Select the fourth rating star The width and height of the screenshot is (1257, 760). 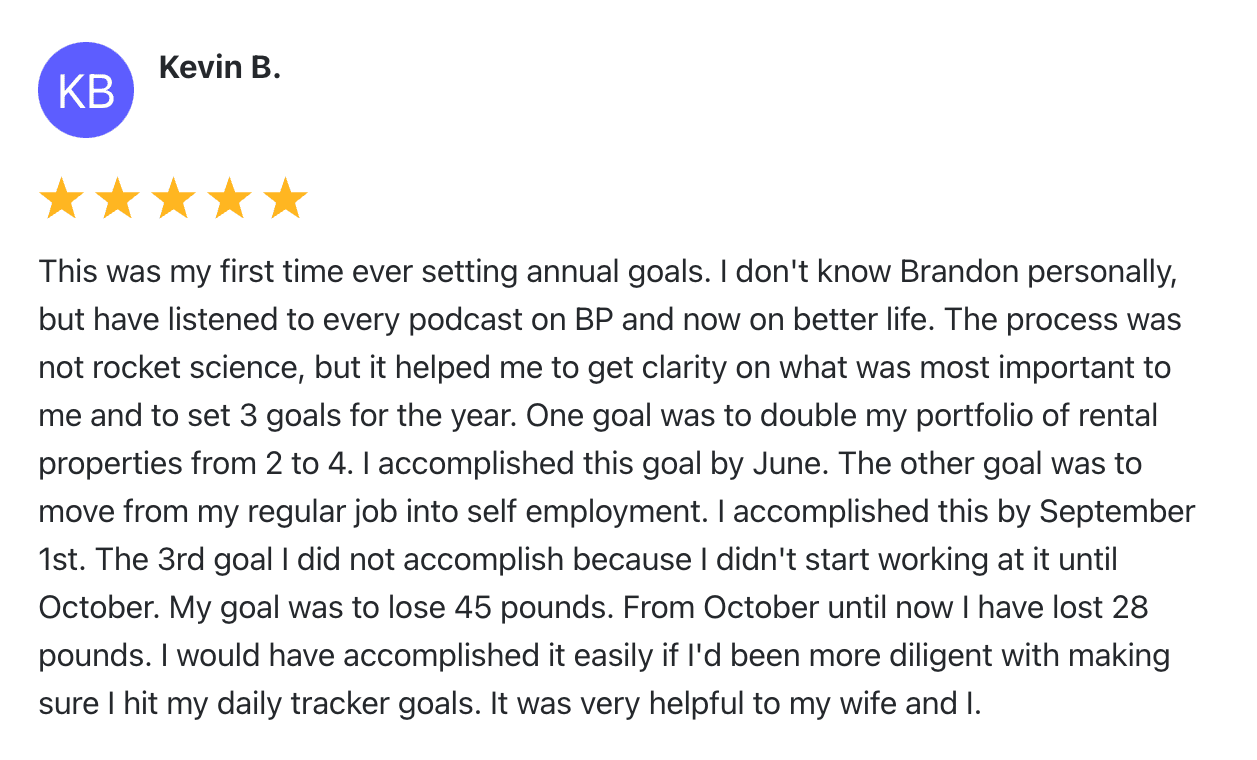click(x=229, y=200)
